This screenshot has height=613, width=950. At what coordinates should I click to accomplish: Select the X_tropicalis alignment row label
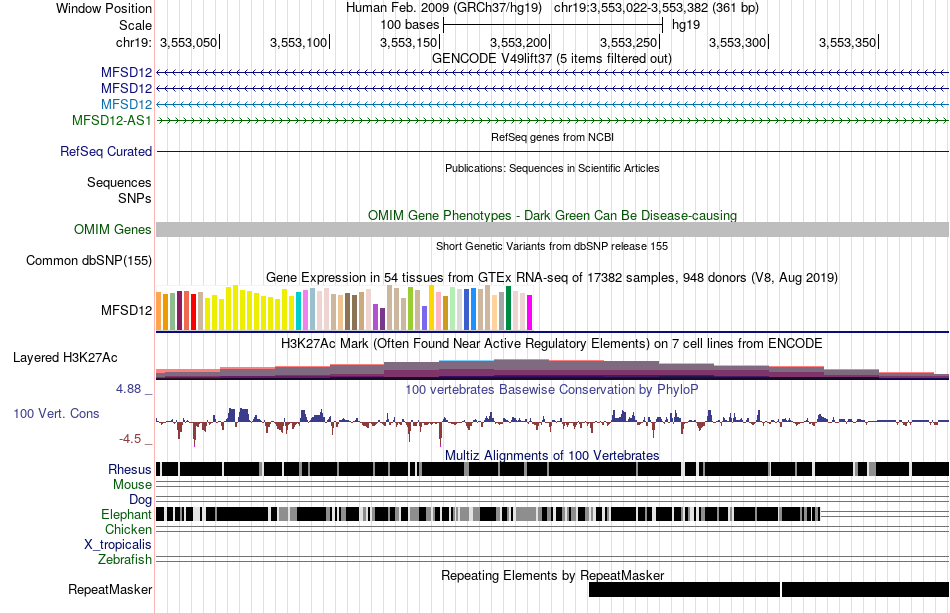pos(118,544)
